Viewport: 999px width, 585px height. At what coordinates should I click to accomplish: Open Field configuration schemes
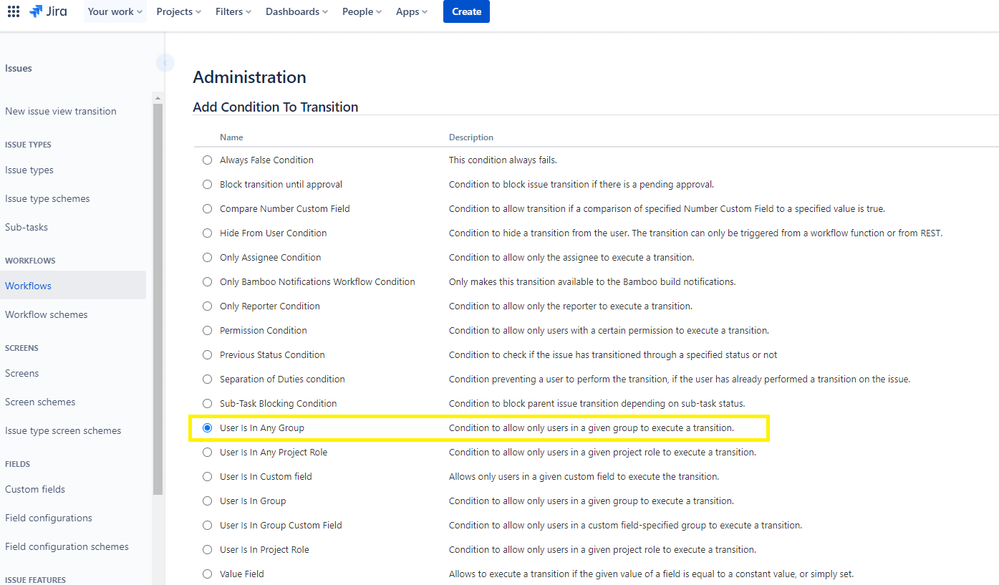tap(67, 546)
